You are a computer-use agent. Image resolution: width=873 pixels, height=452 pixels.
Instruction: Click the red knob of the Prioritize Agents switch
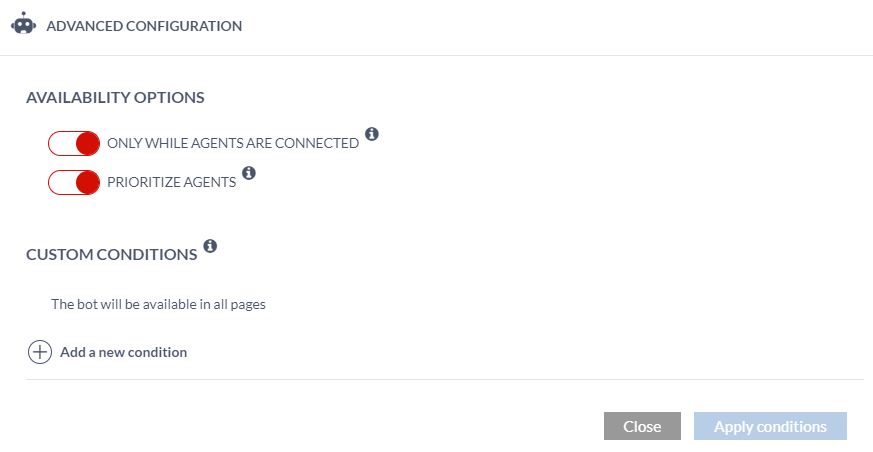point(87,182)
